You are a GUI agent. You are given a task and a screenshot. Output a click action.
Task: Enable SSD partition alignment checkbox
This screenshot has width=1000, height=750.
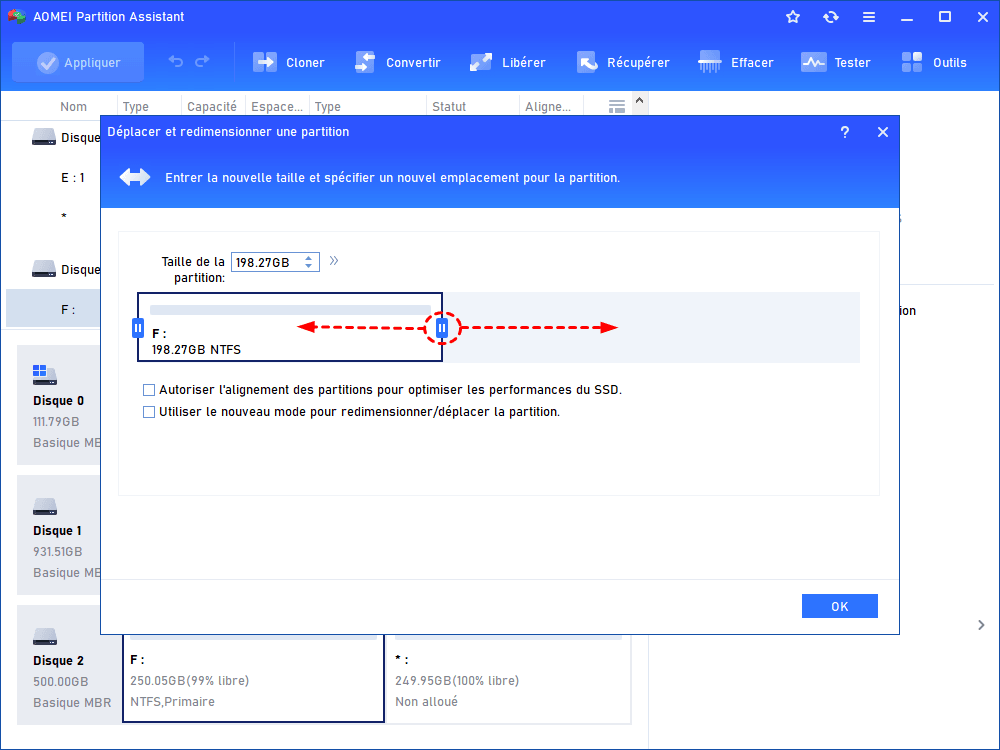149,390
